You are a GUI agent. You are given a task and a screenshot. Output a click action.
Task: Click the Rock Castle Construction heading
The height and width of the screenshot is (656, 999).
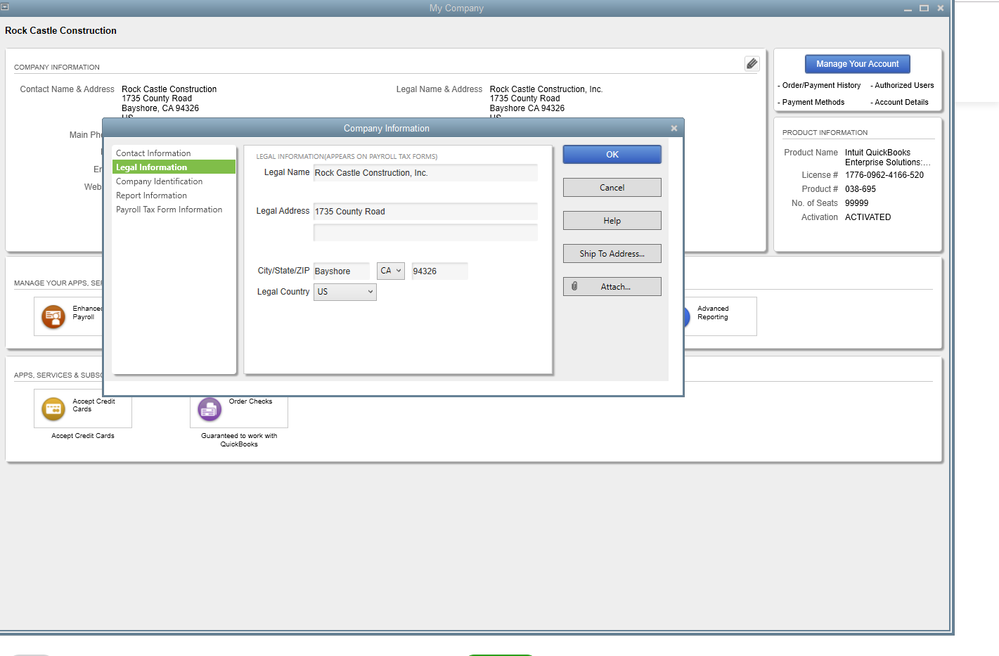61,31
